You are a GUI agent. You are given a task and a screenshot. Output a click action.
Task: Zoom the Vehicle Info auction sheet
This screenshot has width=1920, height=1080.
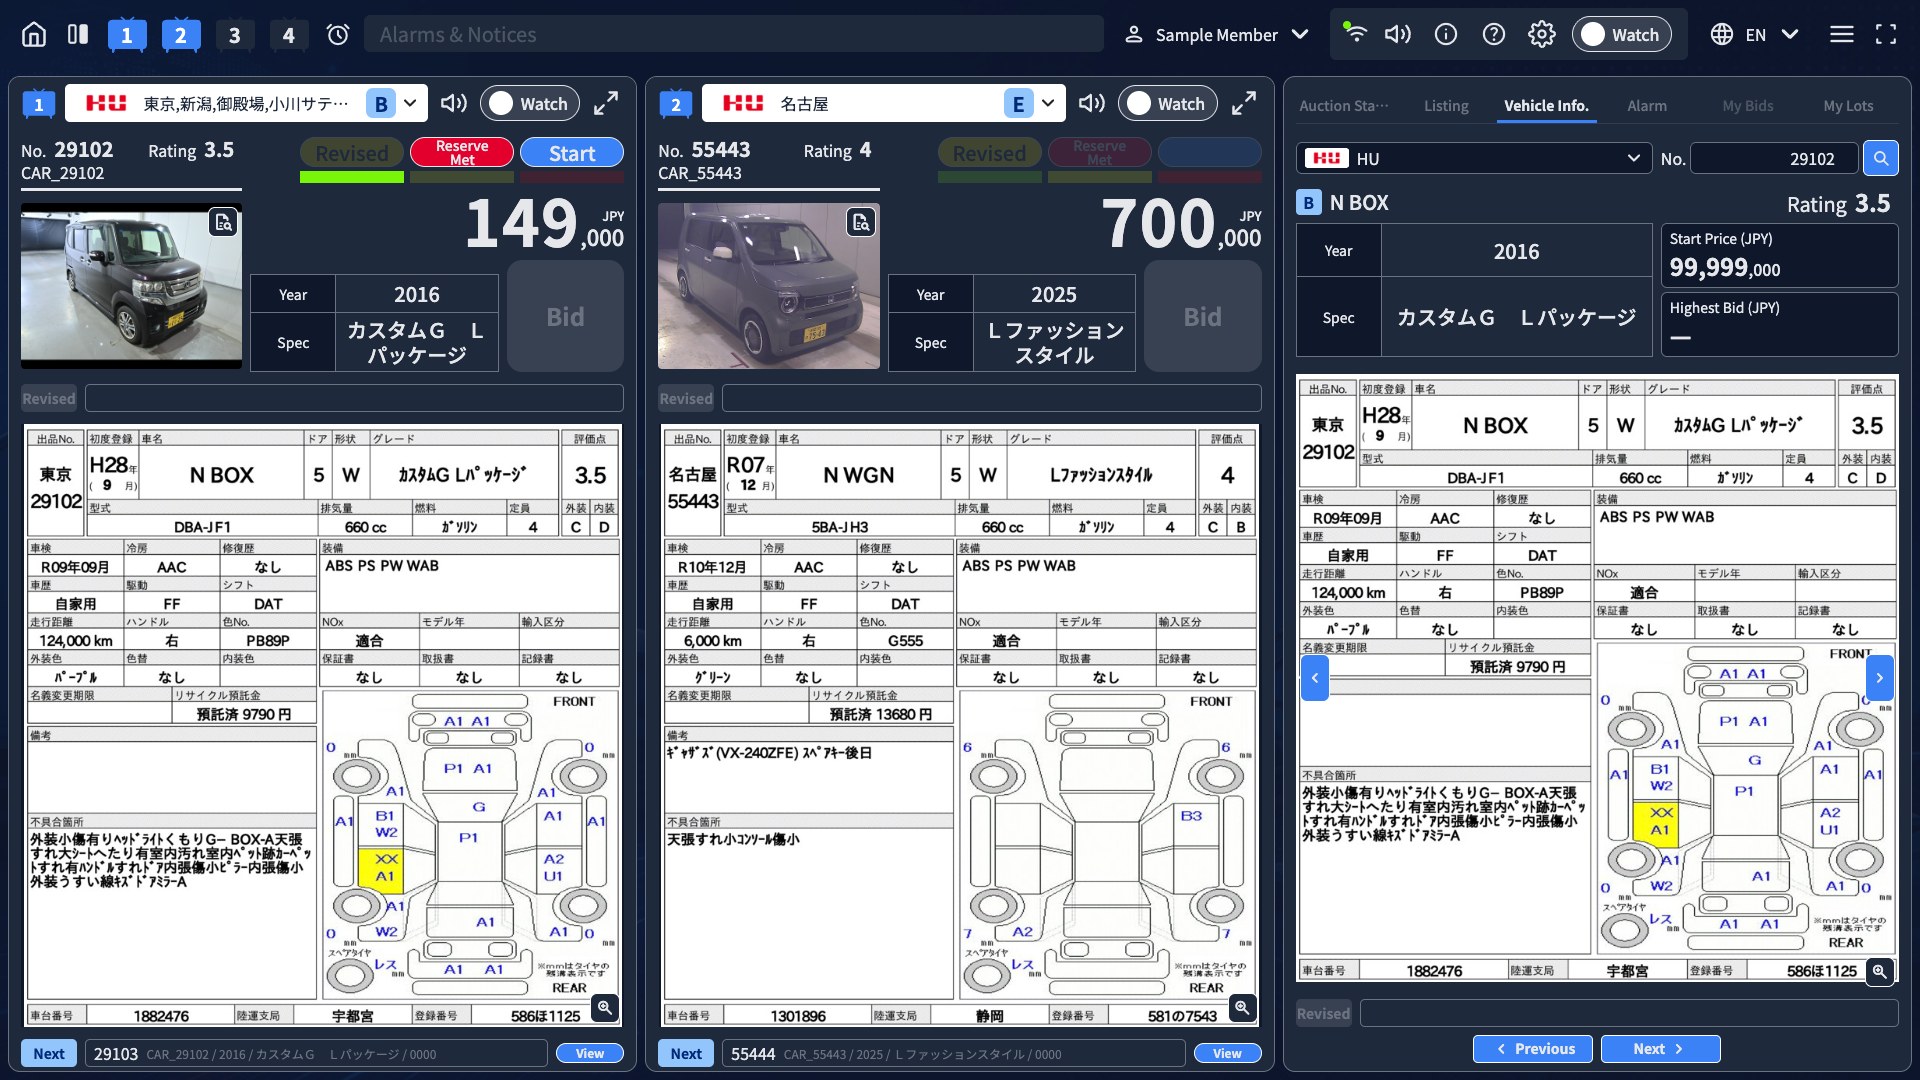click(x=1880, y=971)
